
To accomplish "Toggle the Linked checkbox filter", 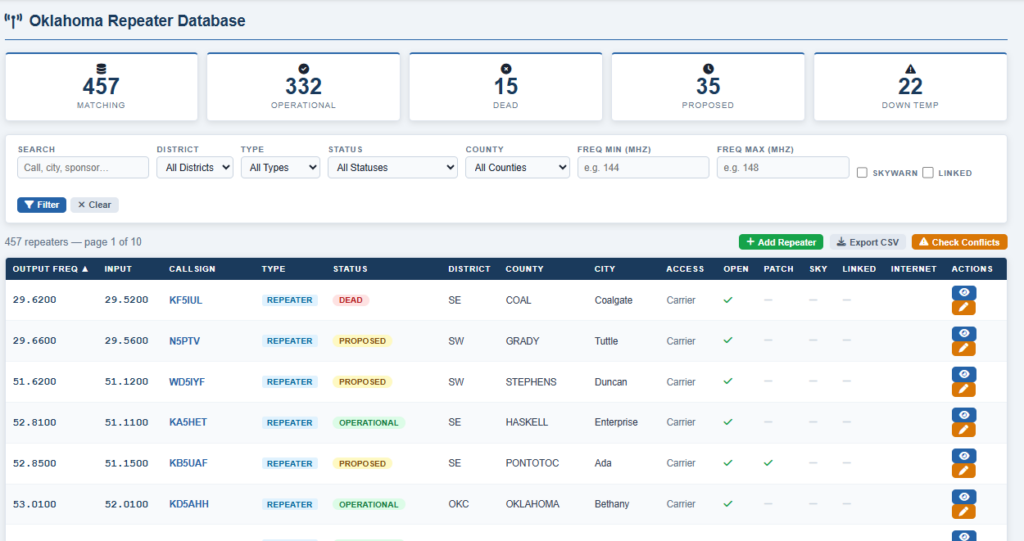I will [928, 173].
